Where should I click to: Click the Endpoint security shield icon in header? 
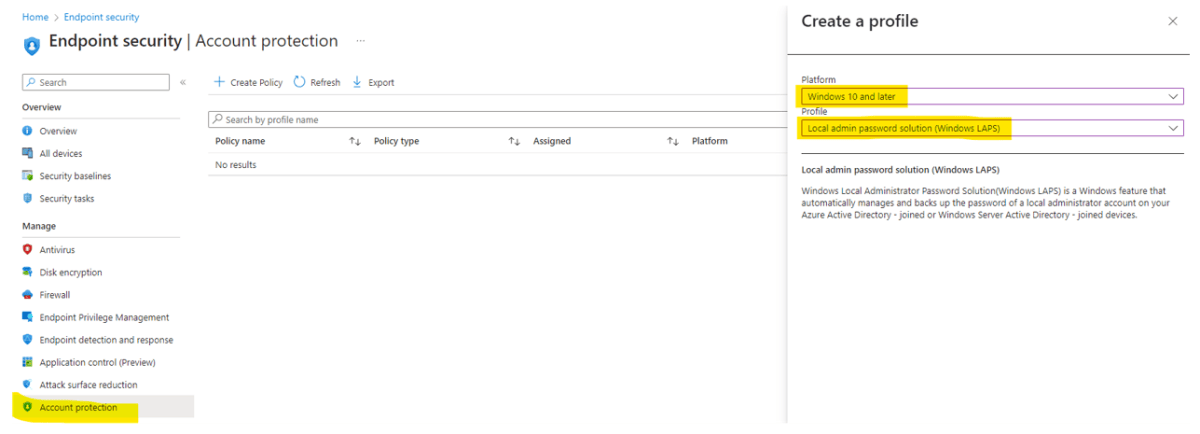(31, 45)
